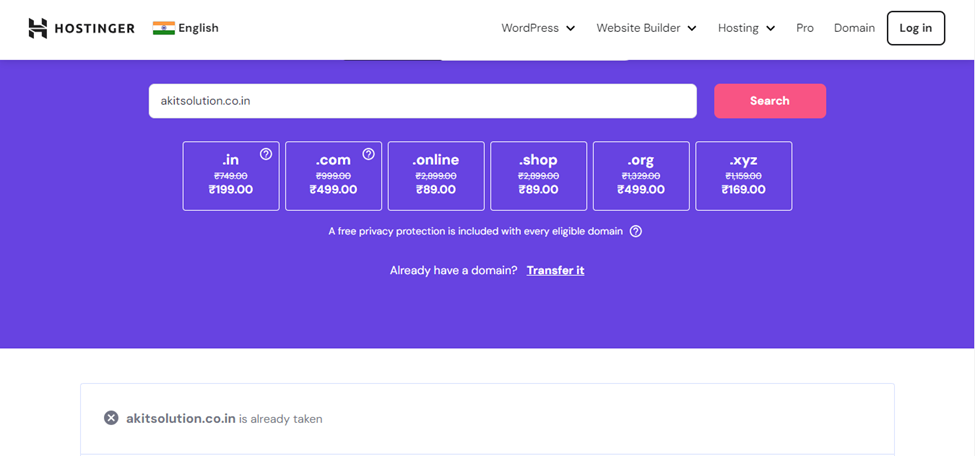This screenshot has height=456, width=975.
Task: Open the English language selector
Action: [186, 28]
